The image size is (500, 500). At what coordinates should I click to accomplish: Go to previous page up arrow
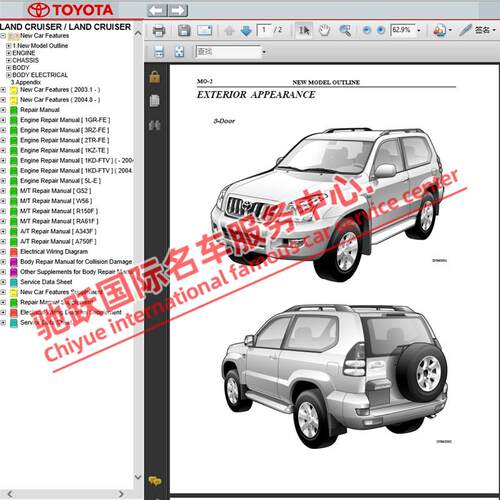[229, 31]
